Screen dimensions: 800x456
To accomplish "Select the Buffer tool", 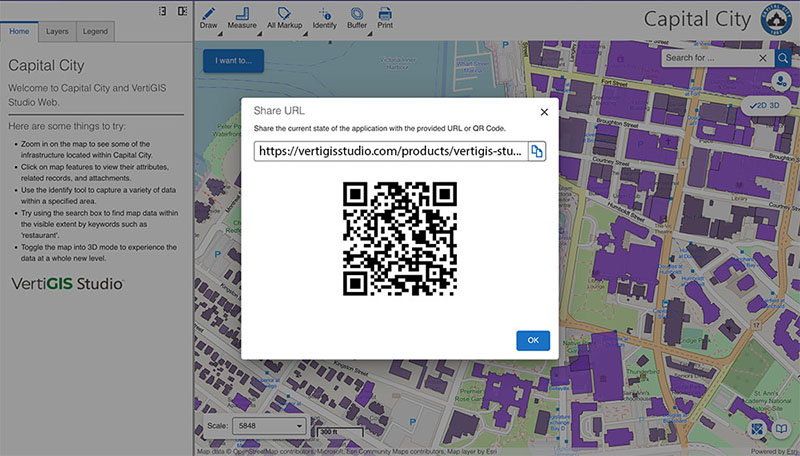I will 357,18.
